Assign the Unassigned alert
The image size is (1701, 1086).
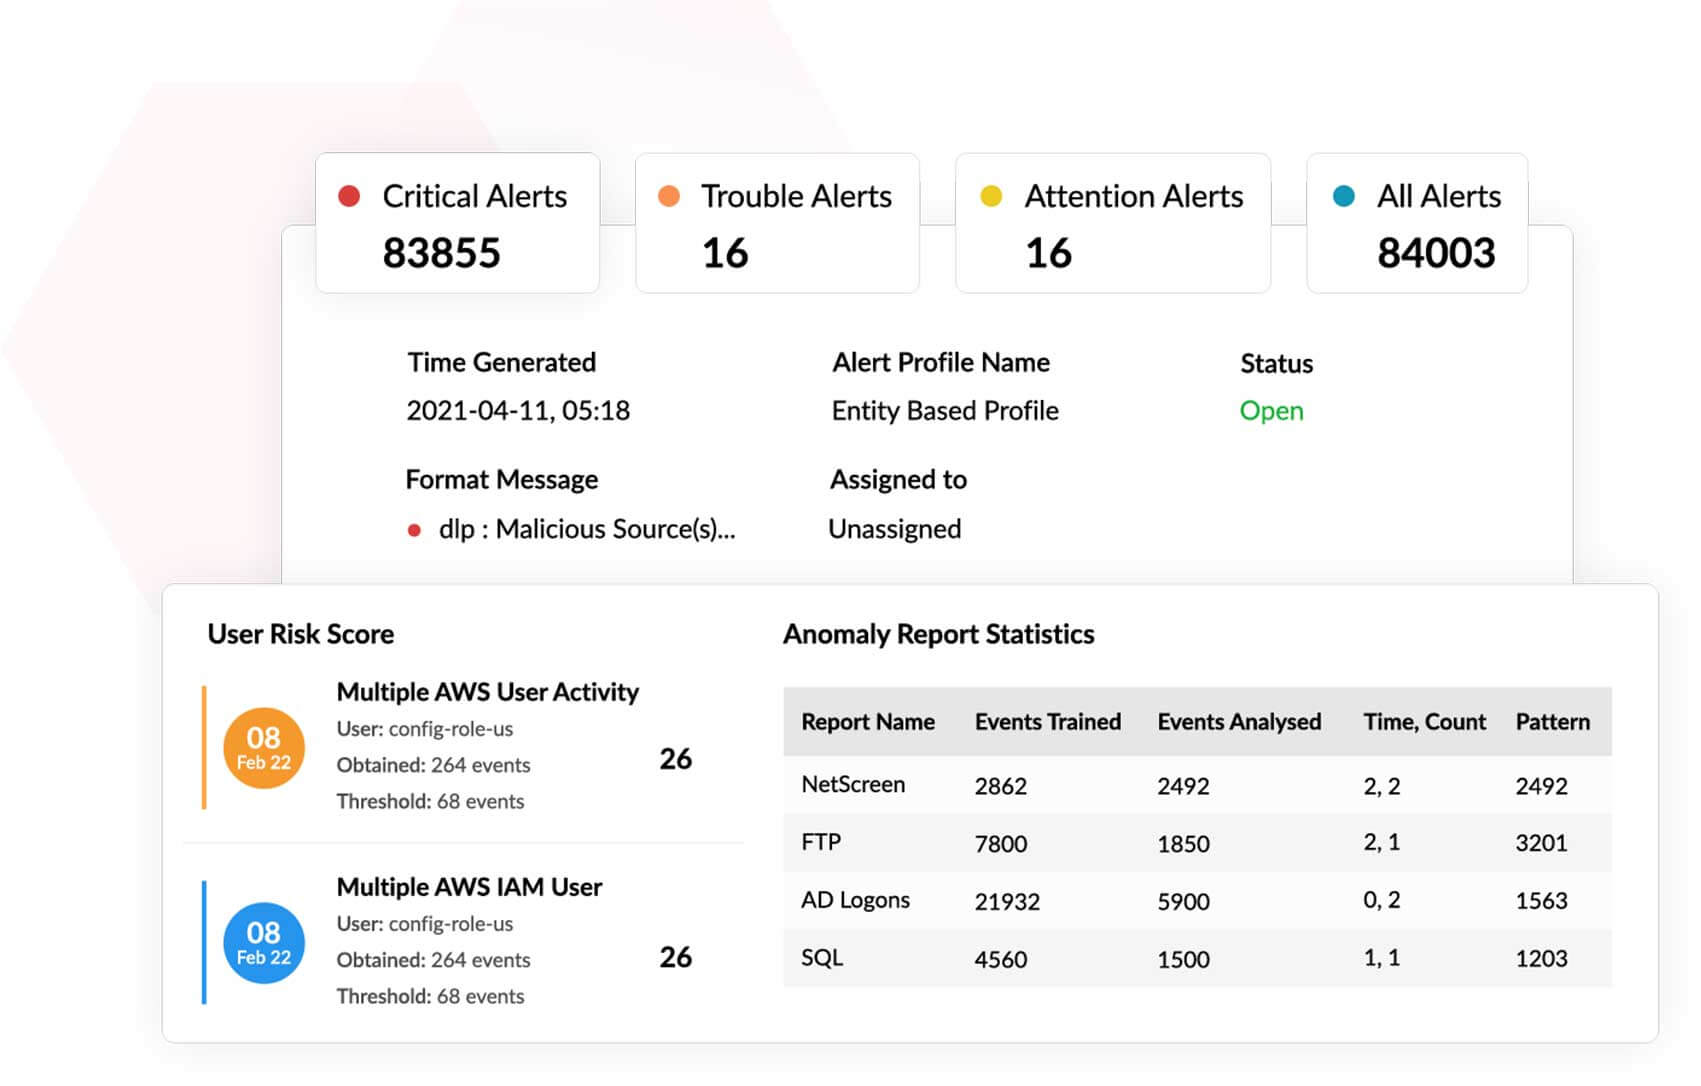894,529
